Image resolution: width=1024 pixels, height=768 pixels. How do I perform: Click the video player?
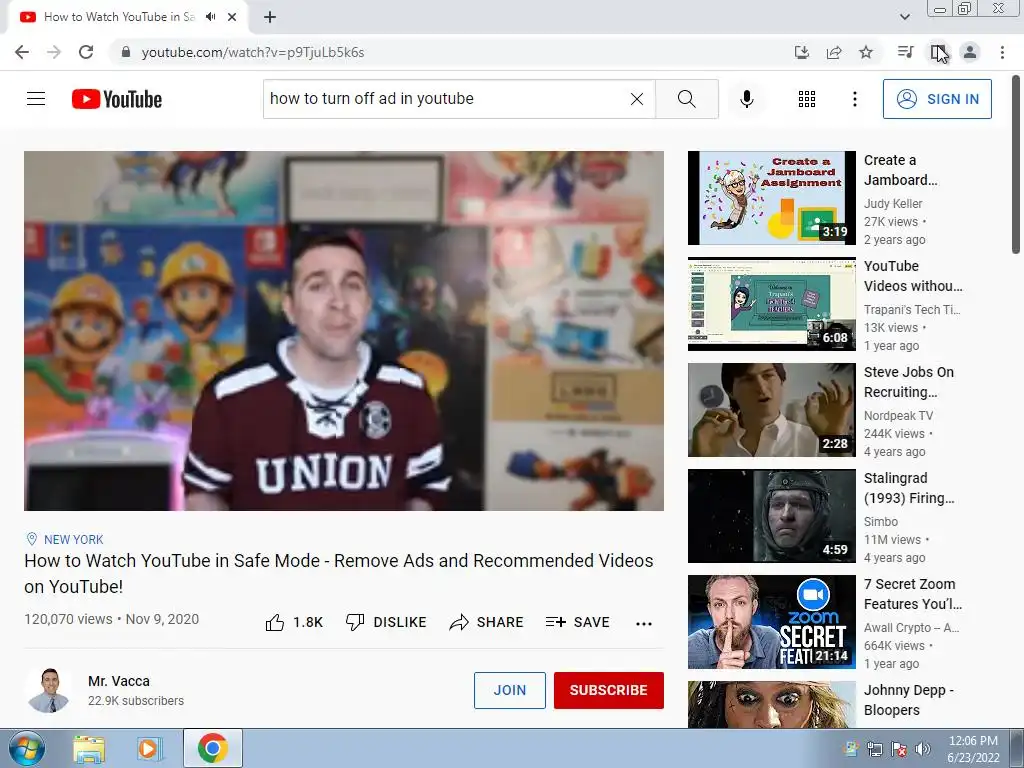[x=344, y=330]
